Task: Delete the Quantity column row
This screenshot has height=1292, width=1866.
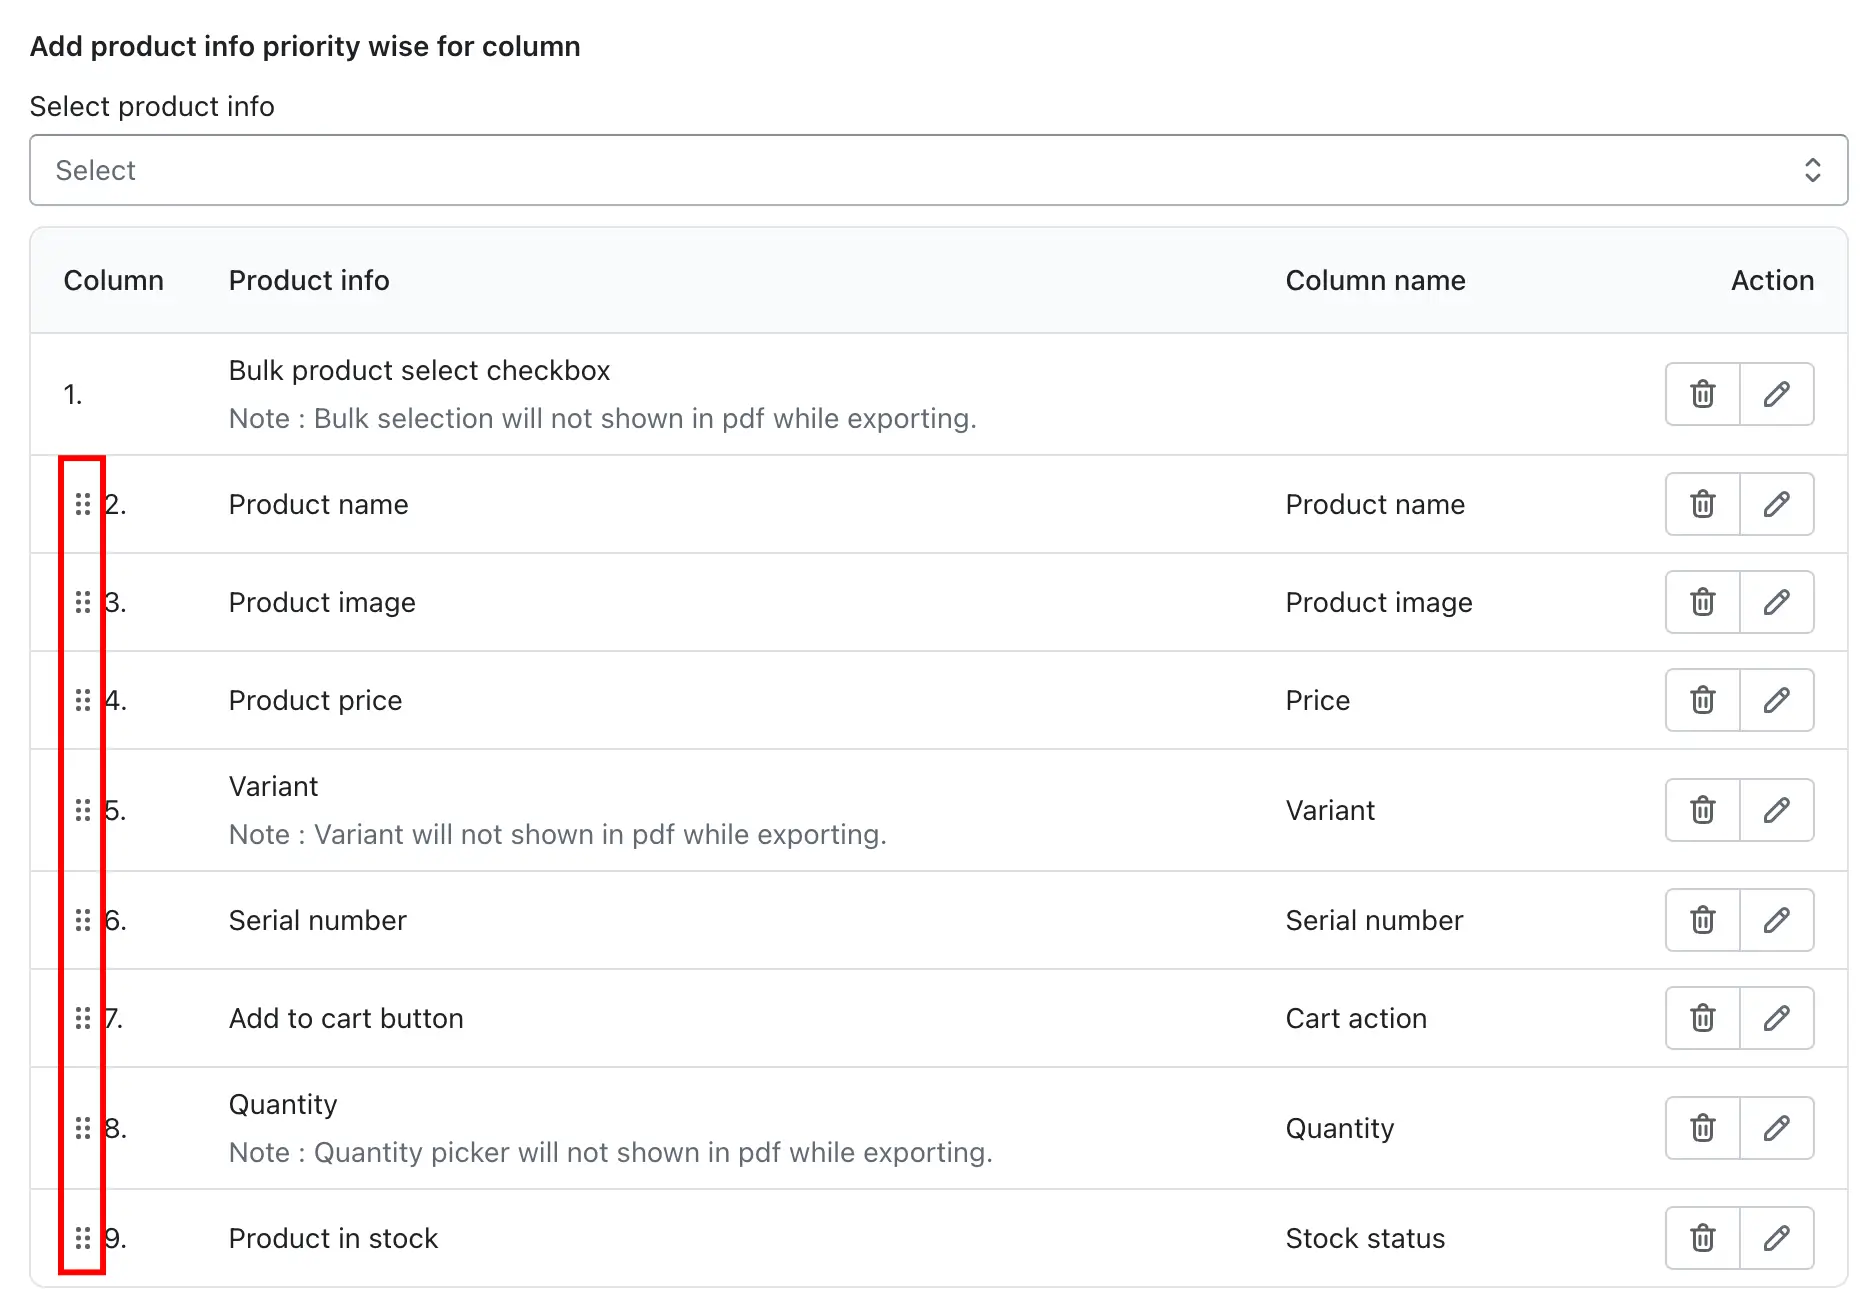Action: (x=1702, y=1128)
